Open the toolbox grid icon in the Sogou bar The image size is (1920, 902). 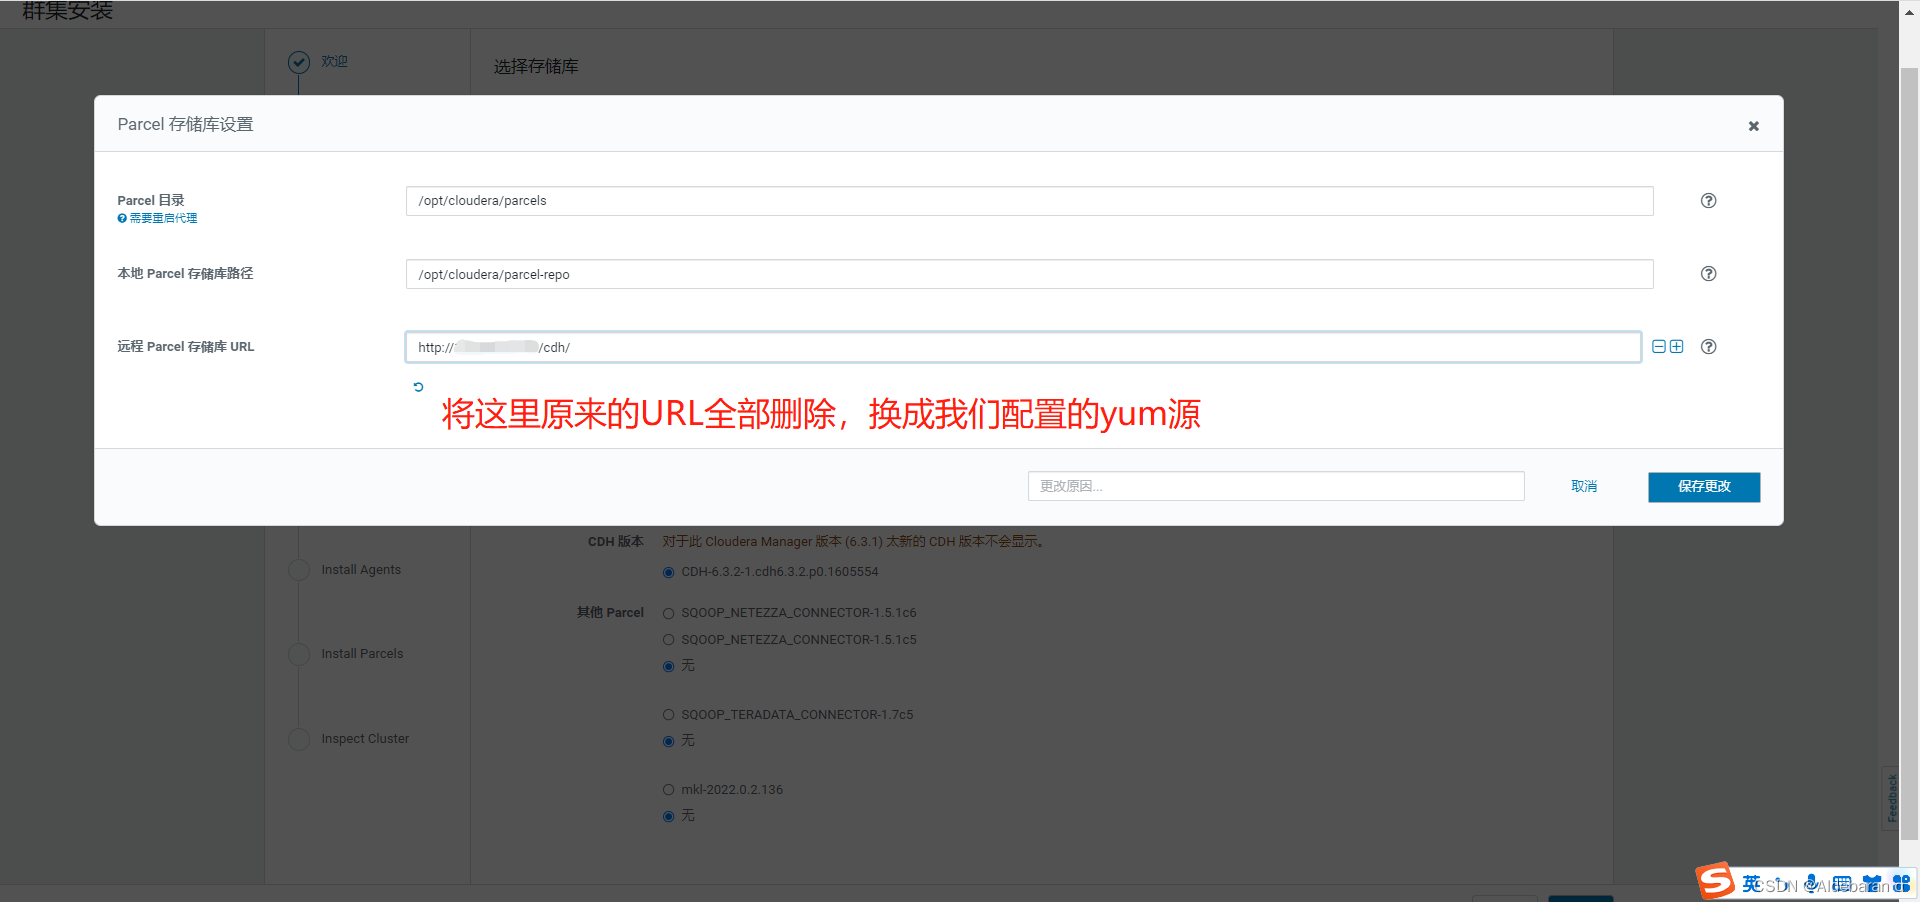pyautogui.click(x=1901, y=884)
